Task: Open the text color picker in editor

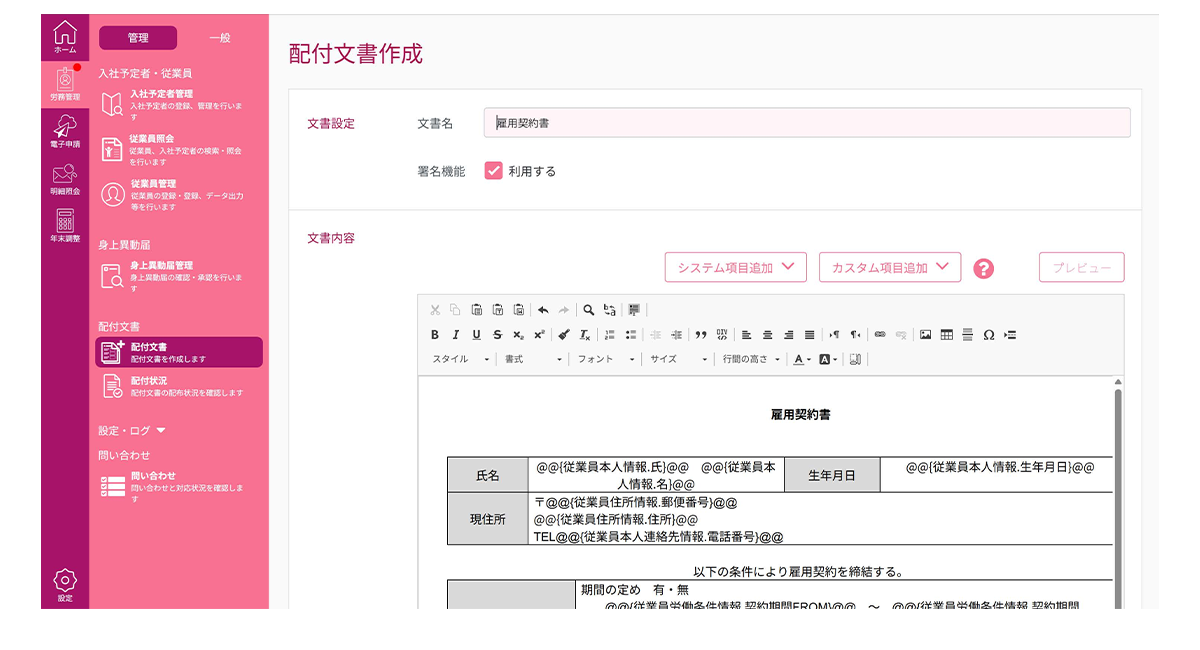Action: (x=802, y=359)
